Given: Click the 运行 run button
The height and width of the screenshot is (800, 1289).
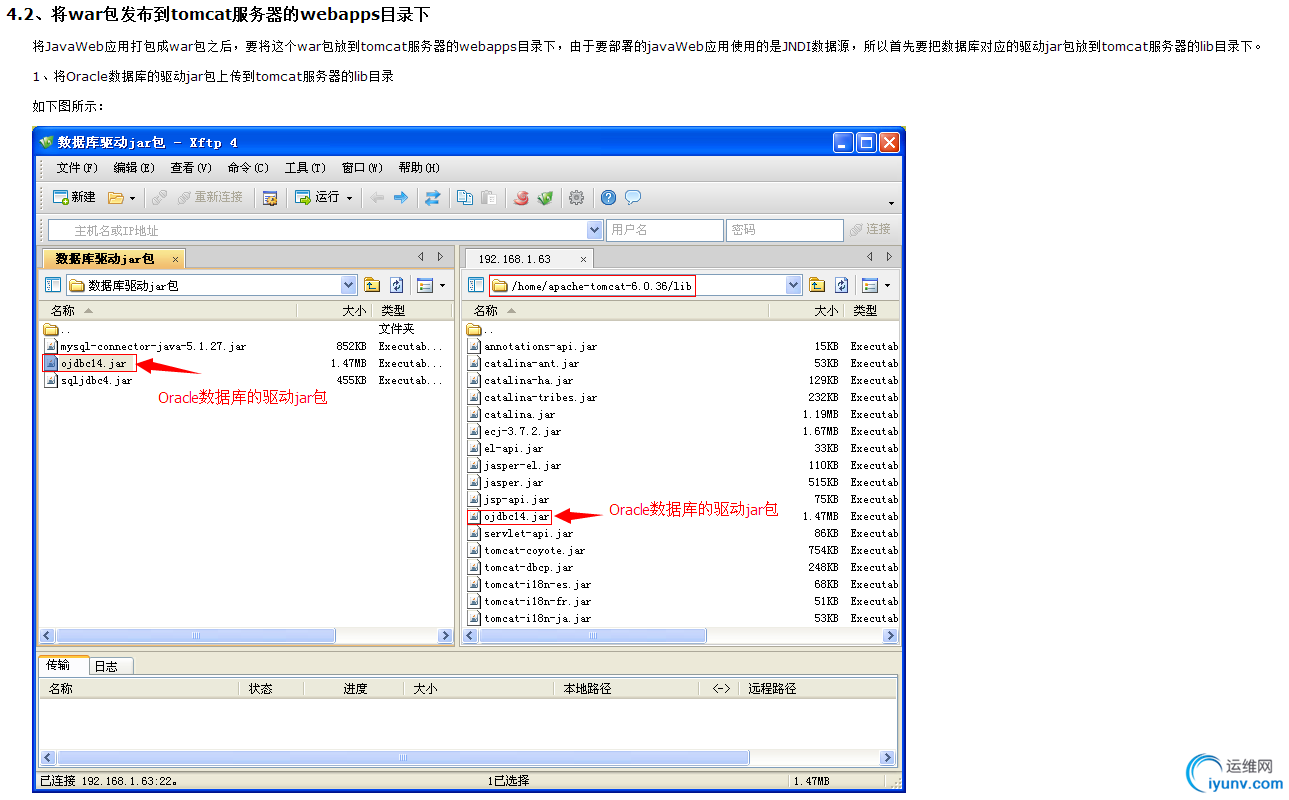Looking at the screenshot, I should [317, 197].
